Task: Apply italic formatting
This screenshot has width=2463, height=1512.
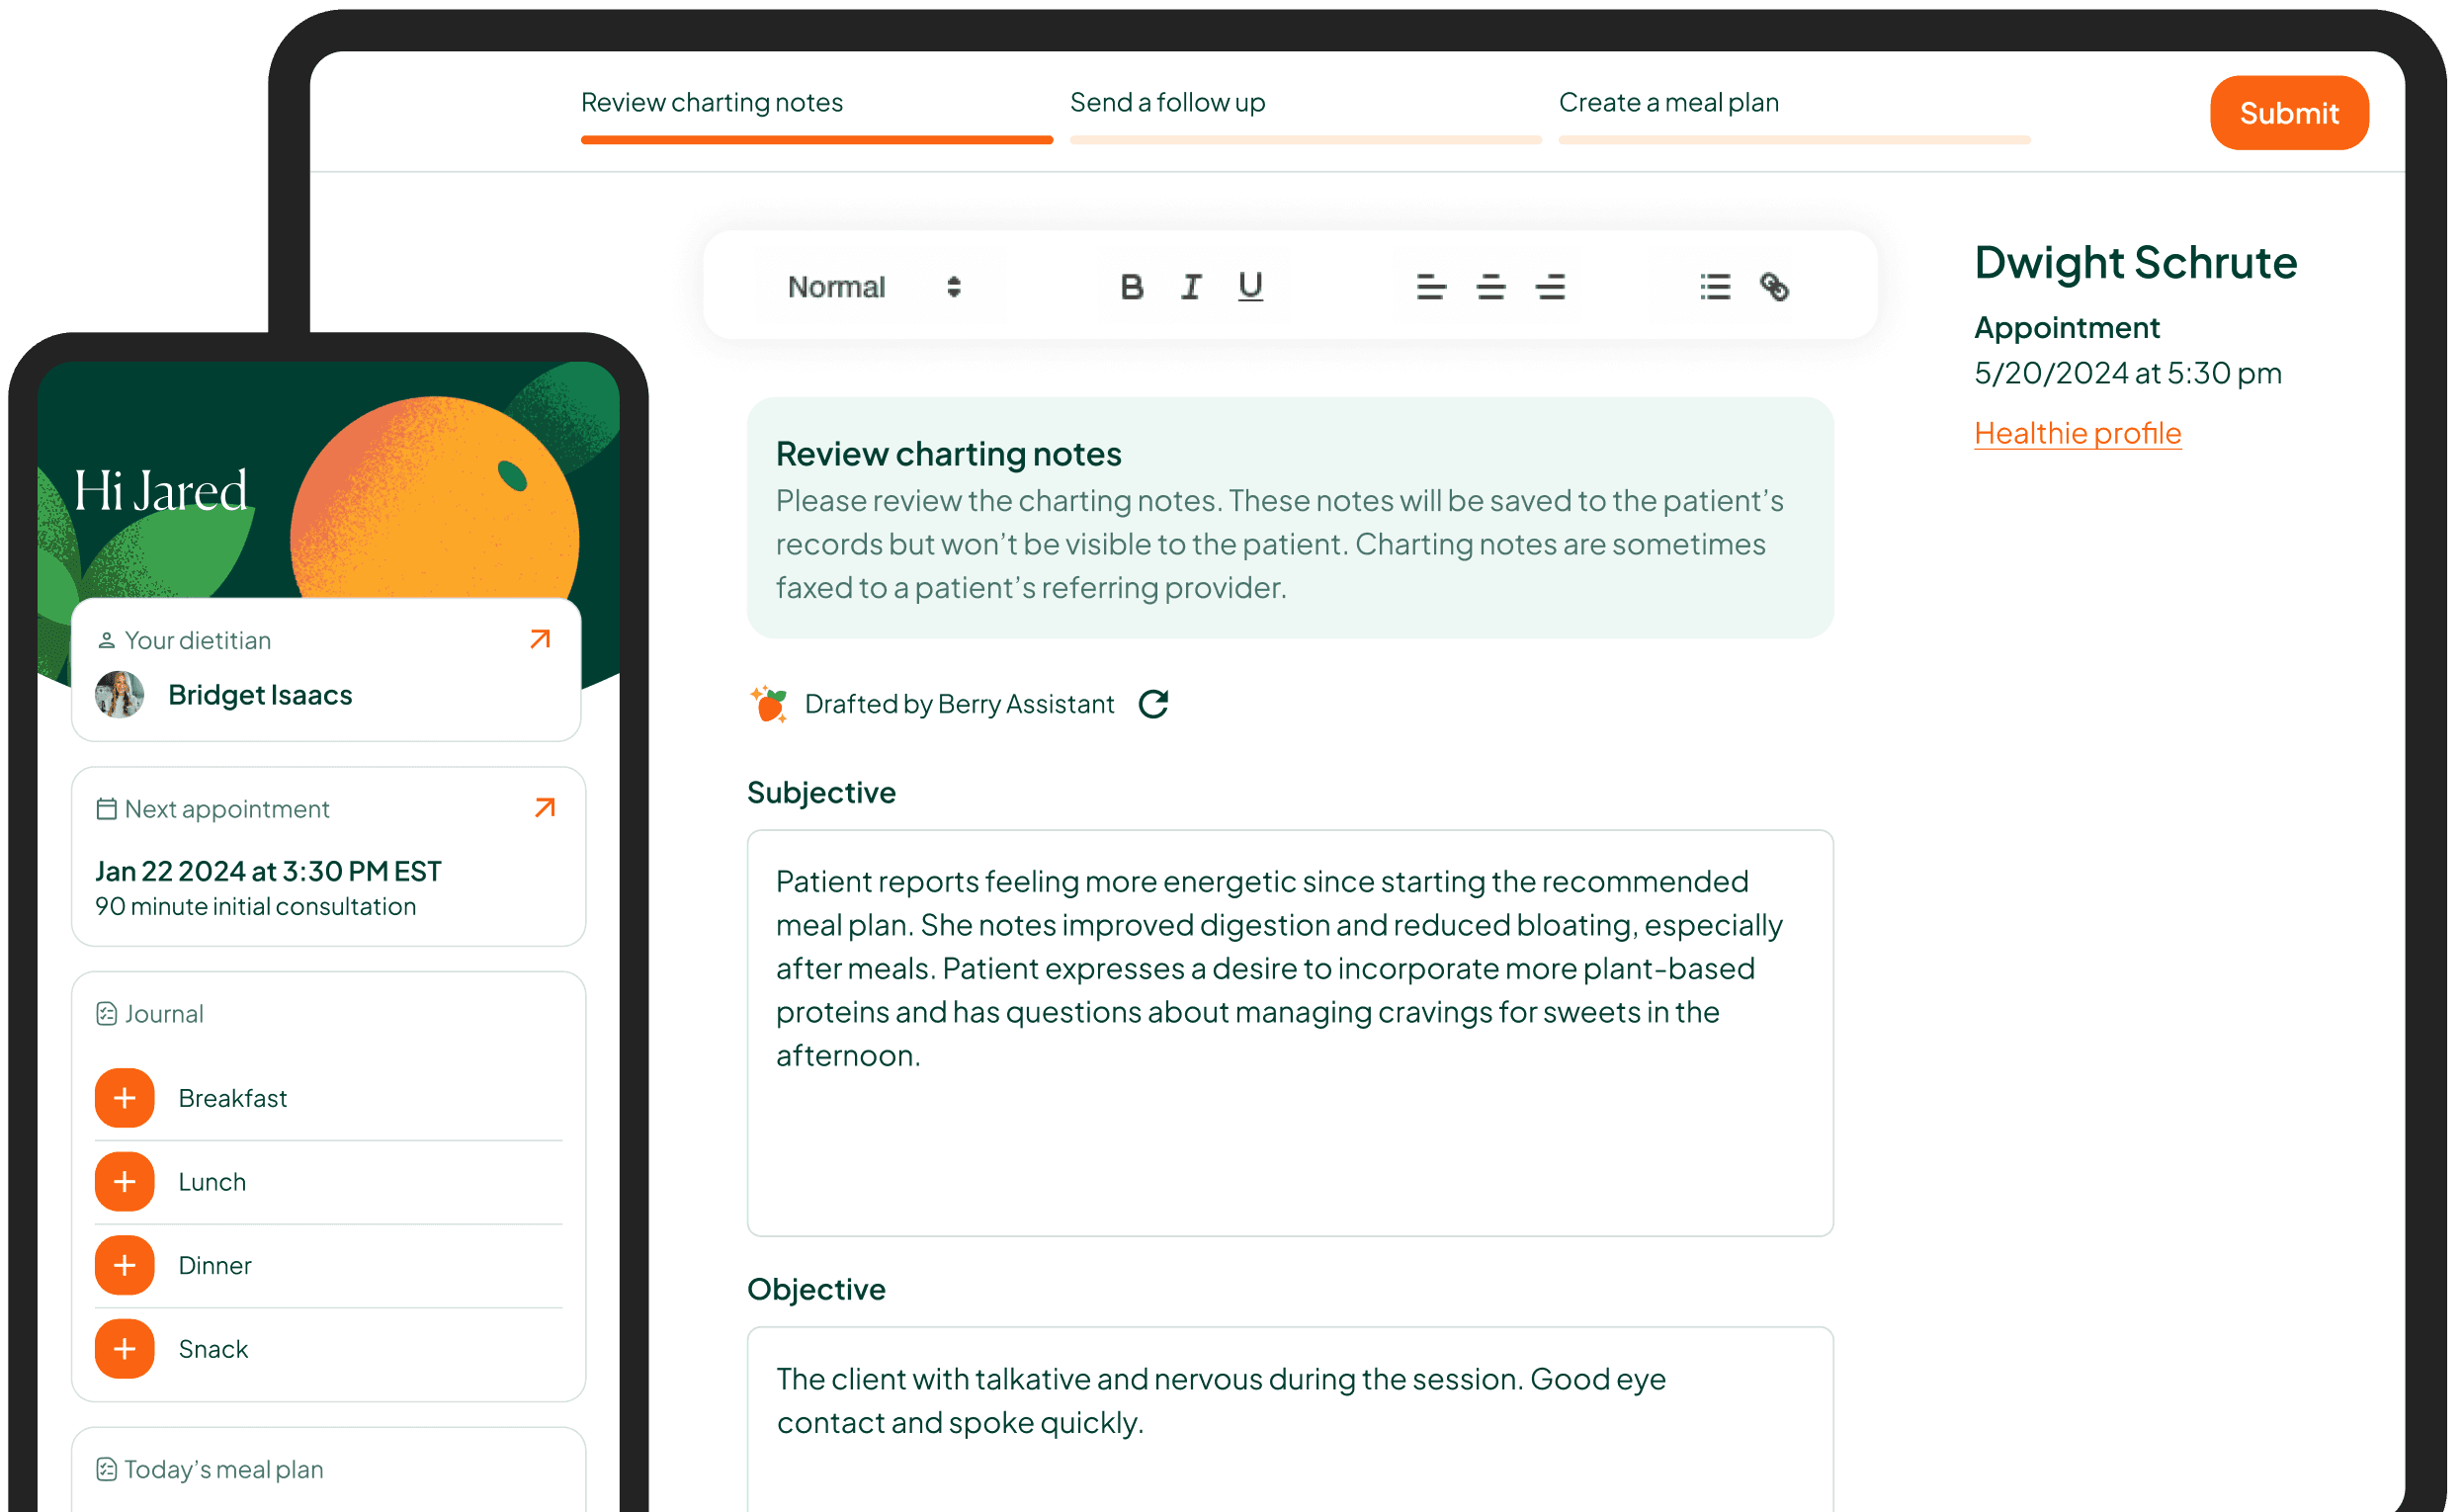Action: click(x=1191, y=288)
